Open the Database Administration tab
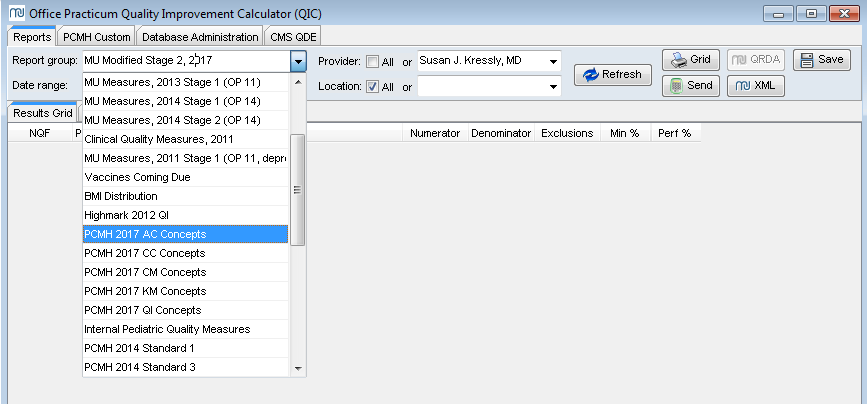Viewport: 867px width, 404px height. pos(200,37)
